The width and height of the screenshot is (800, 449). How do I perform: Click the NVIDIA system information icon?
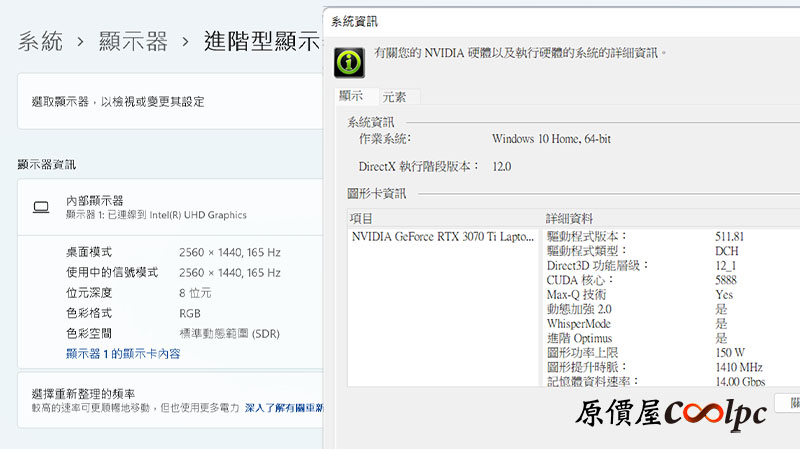pyautogui.click(x=349, y=62)
